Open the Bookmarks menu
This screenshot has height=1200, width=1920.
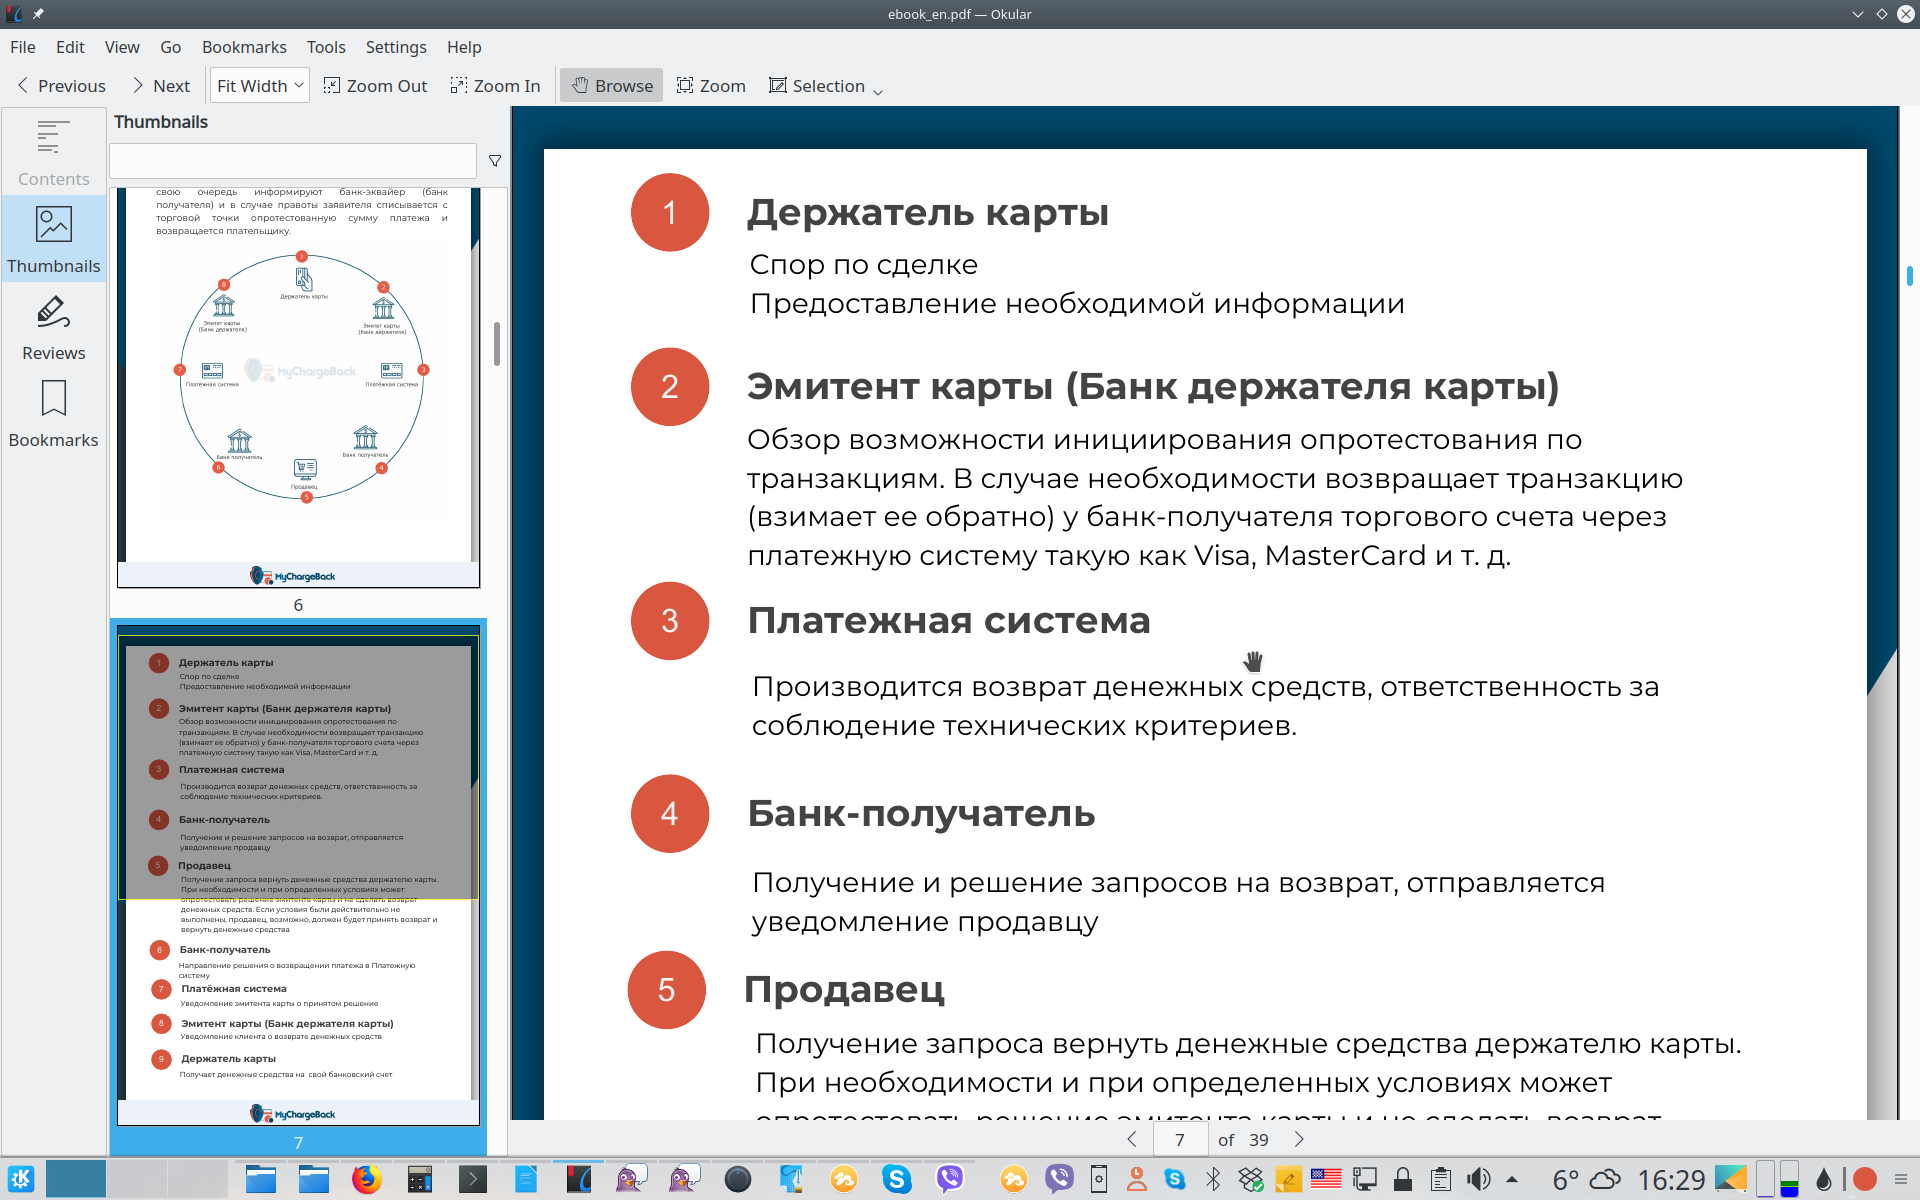(x=244, y=47)
